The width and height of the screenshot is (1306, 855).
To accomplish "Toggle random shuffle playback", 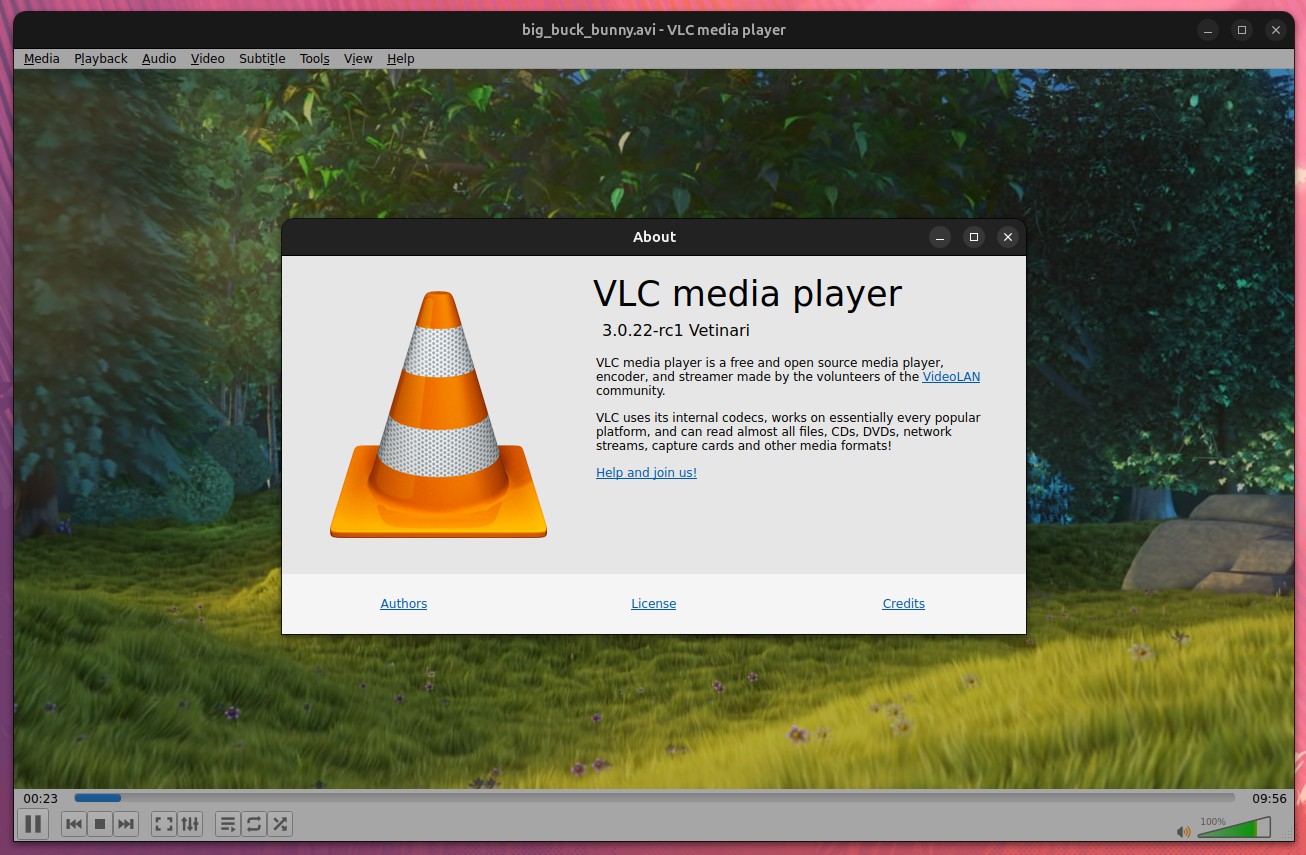I will tap(280, 824).
